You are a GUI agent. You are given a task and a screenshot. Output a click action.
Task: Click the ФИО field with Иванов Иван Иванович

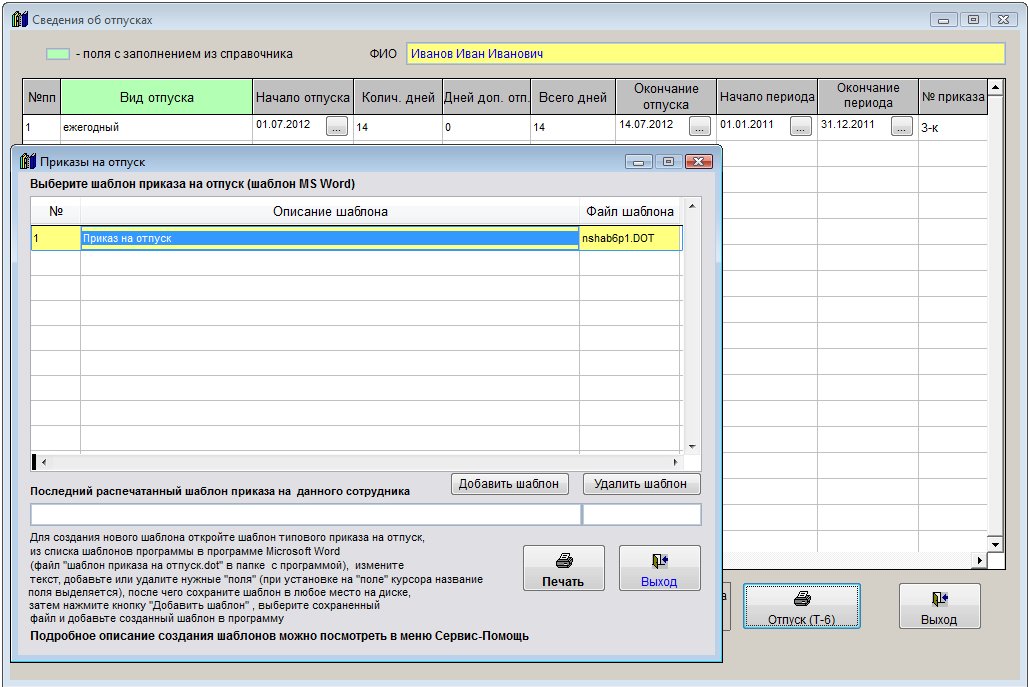[x=704, y=54]
